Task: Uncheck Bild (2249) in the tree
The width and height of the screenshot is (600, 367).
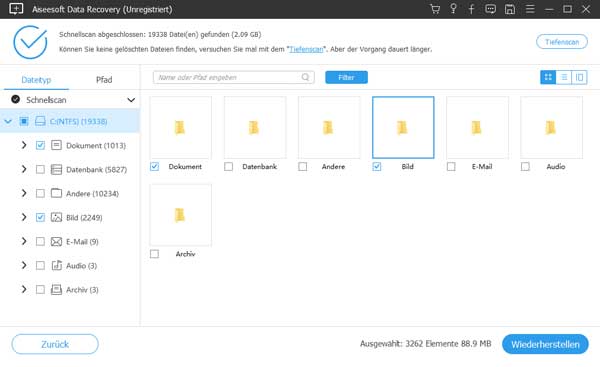Action: [40, 217]
